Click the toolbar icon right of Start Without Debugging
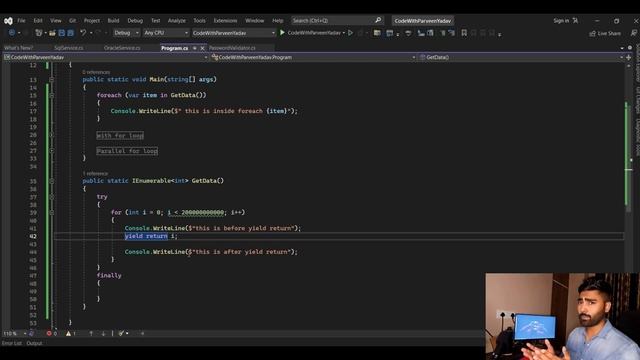 point(360,33)
